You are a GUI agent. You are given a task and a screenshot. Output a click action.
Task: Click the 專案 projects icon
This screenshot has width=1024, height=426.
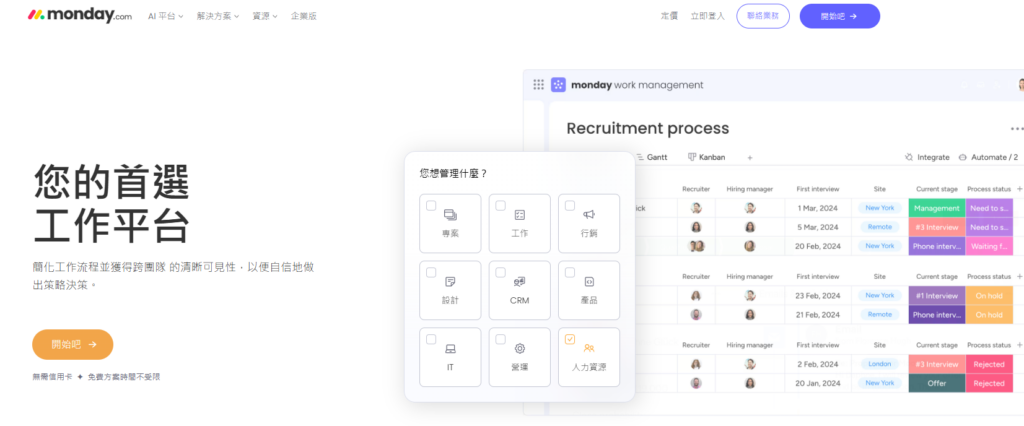[450, 214]
